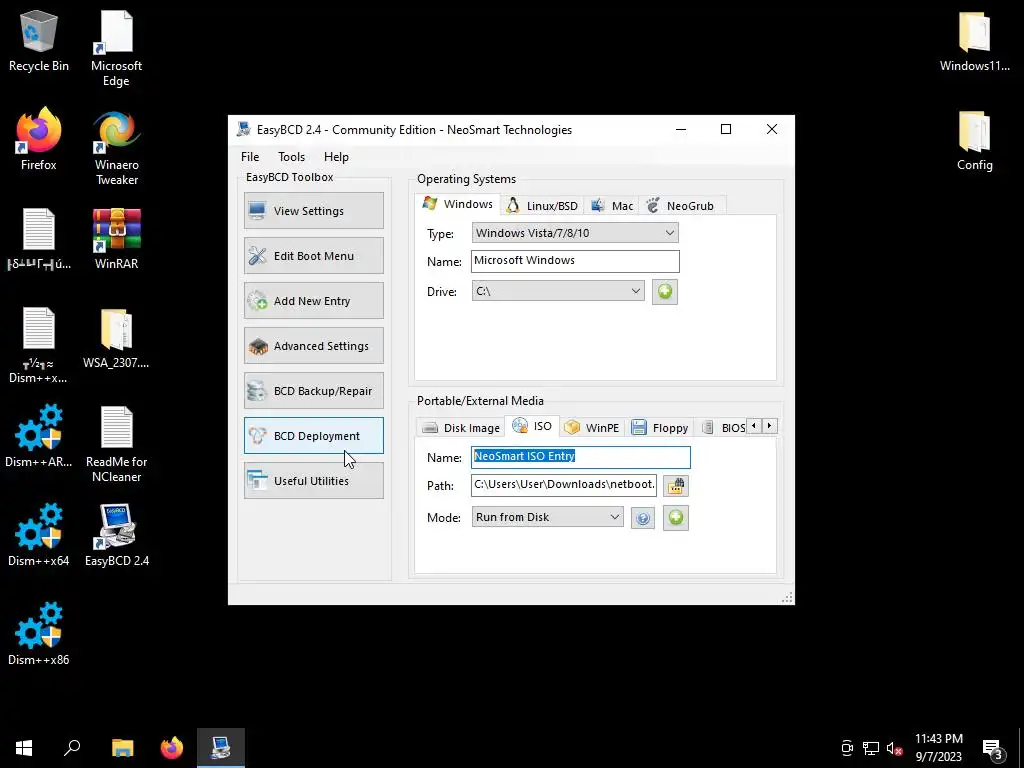Select the Dism++ARM desktop icon
1024x768 pixels.
(x=39, y=436)
